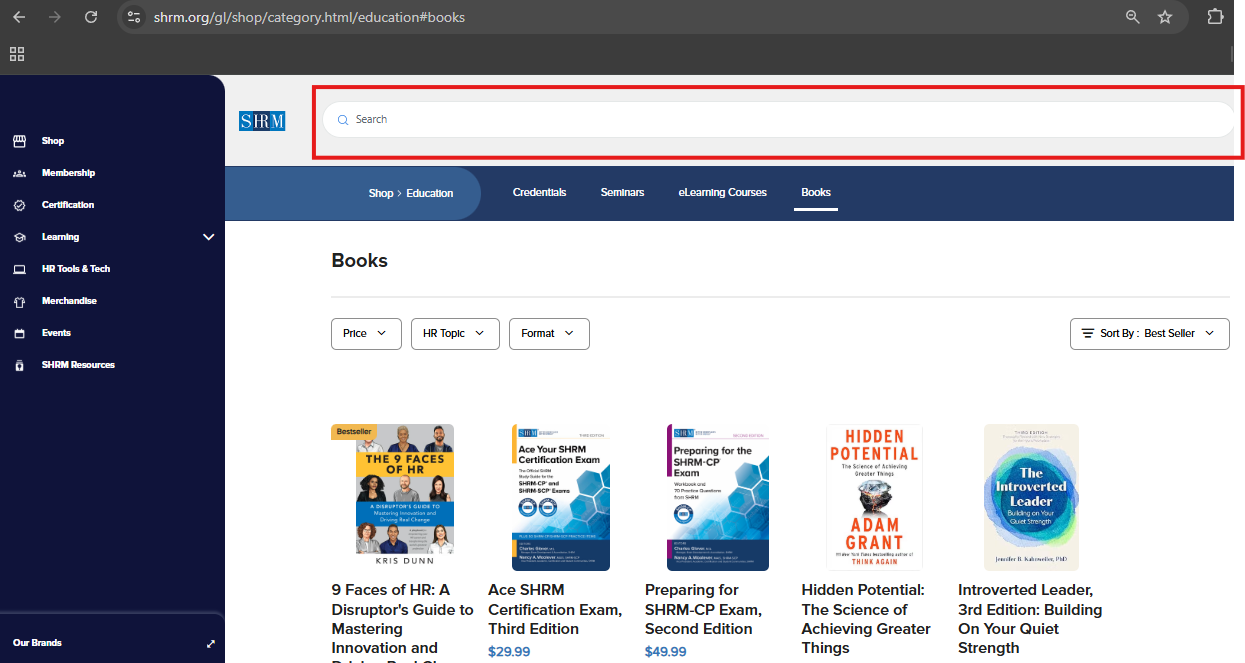Open the Sort By Best Seller dropdown
The image size is (1245, 663).
[x=1150, y=334]
